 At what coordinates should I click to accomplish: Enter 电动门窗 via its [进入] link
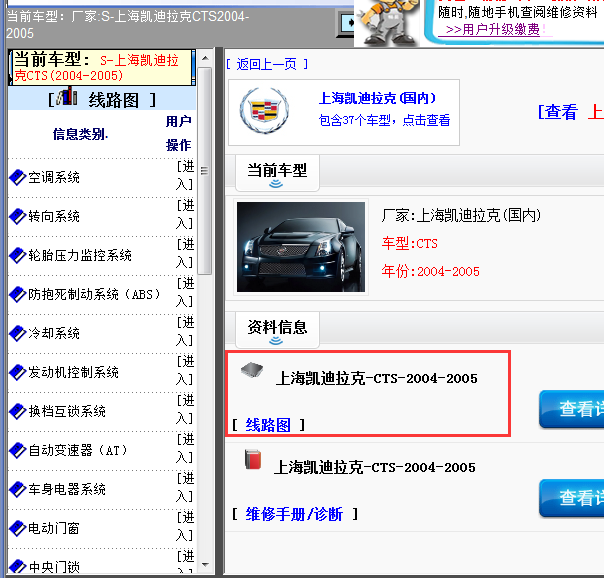[185, 526]
